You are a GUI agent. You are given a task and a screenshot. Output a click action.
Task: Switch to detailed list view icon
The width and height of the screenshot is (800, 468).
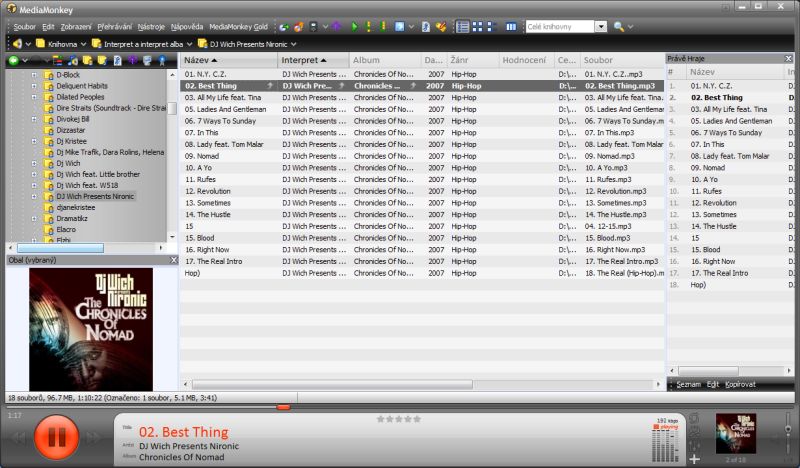coord(463,27)
